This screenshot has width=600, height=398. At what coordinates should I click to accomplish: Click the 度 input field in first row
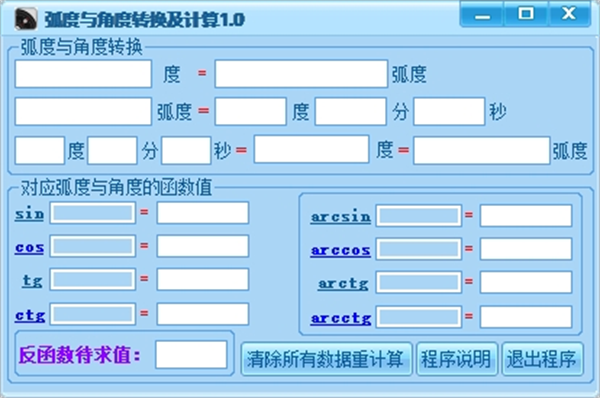(x=83, y=74)
